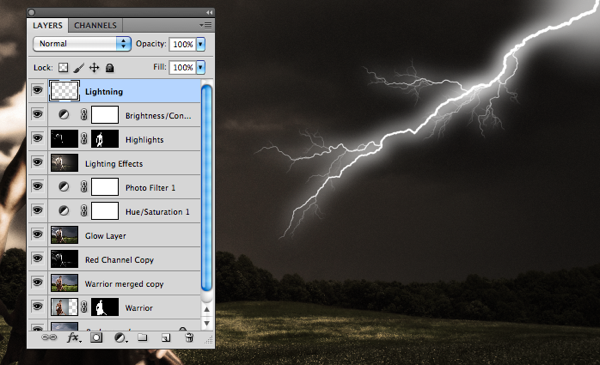This screenshot has height=365, width=600.
Task: Click the Opacity 100% field
Action: click(x=183, y=44)
